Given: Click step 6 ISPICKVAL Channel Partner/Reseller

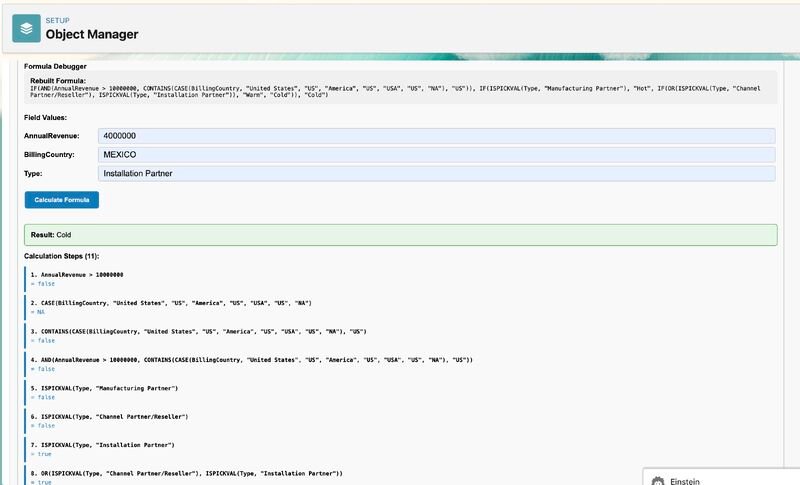Looking at the screenshot, I should pyautogui.click(x=109, y=417).
